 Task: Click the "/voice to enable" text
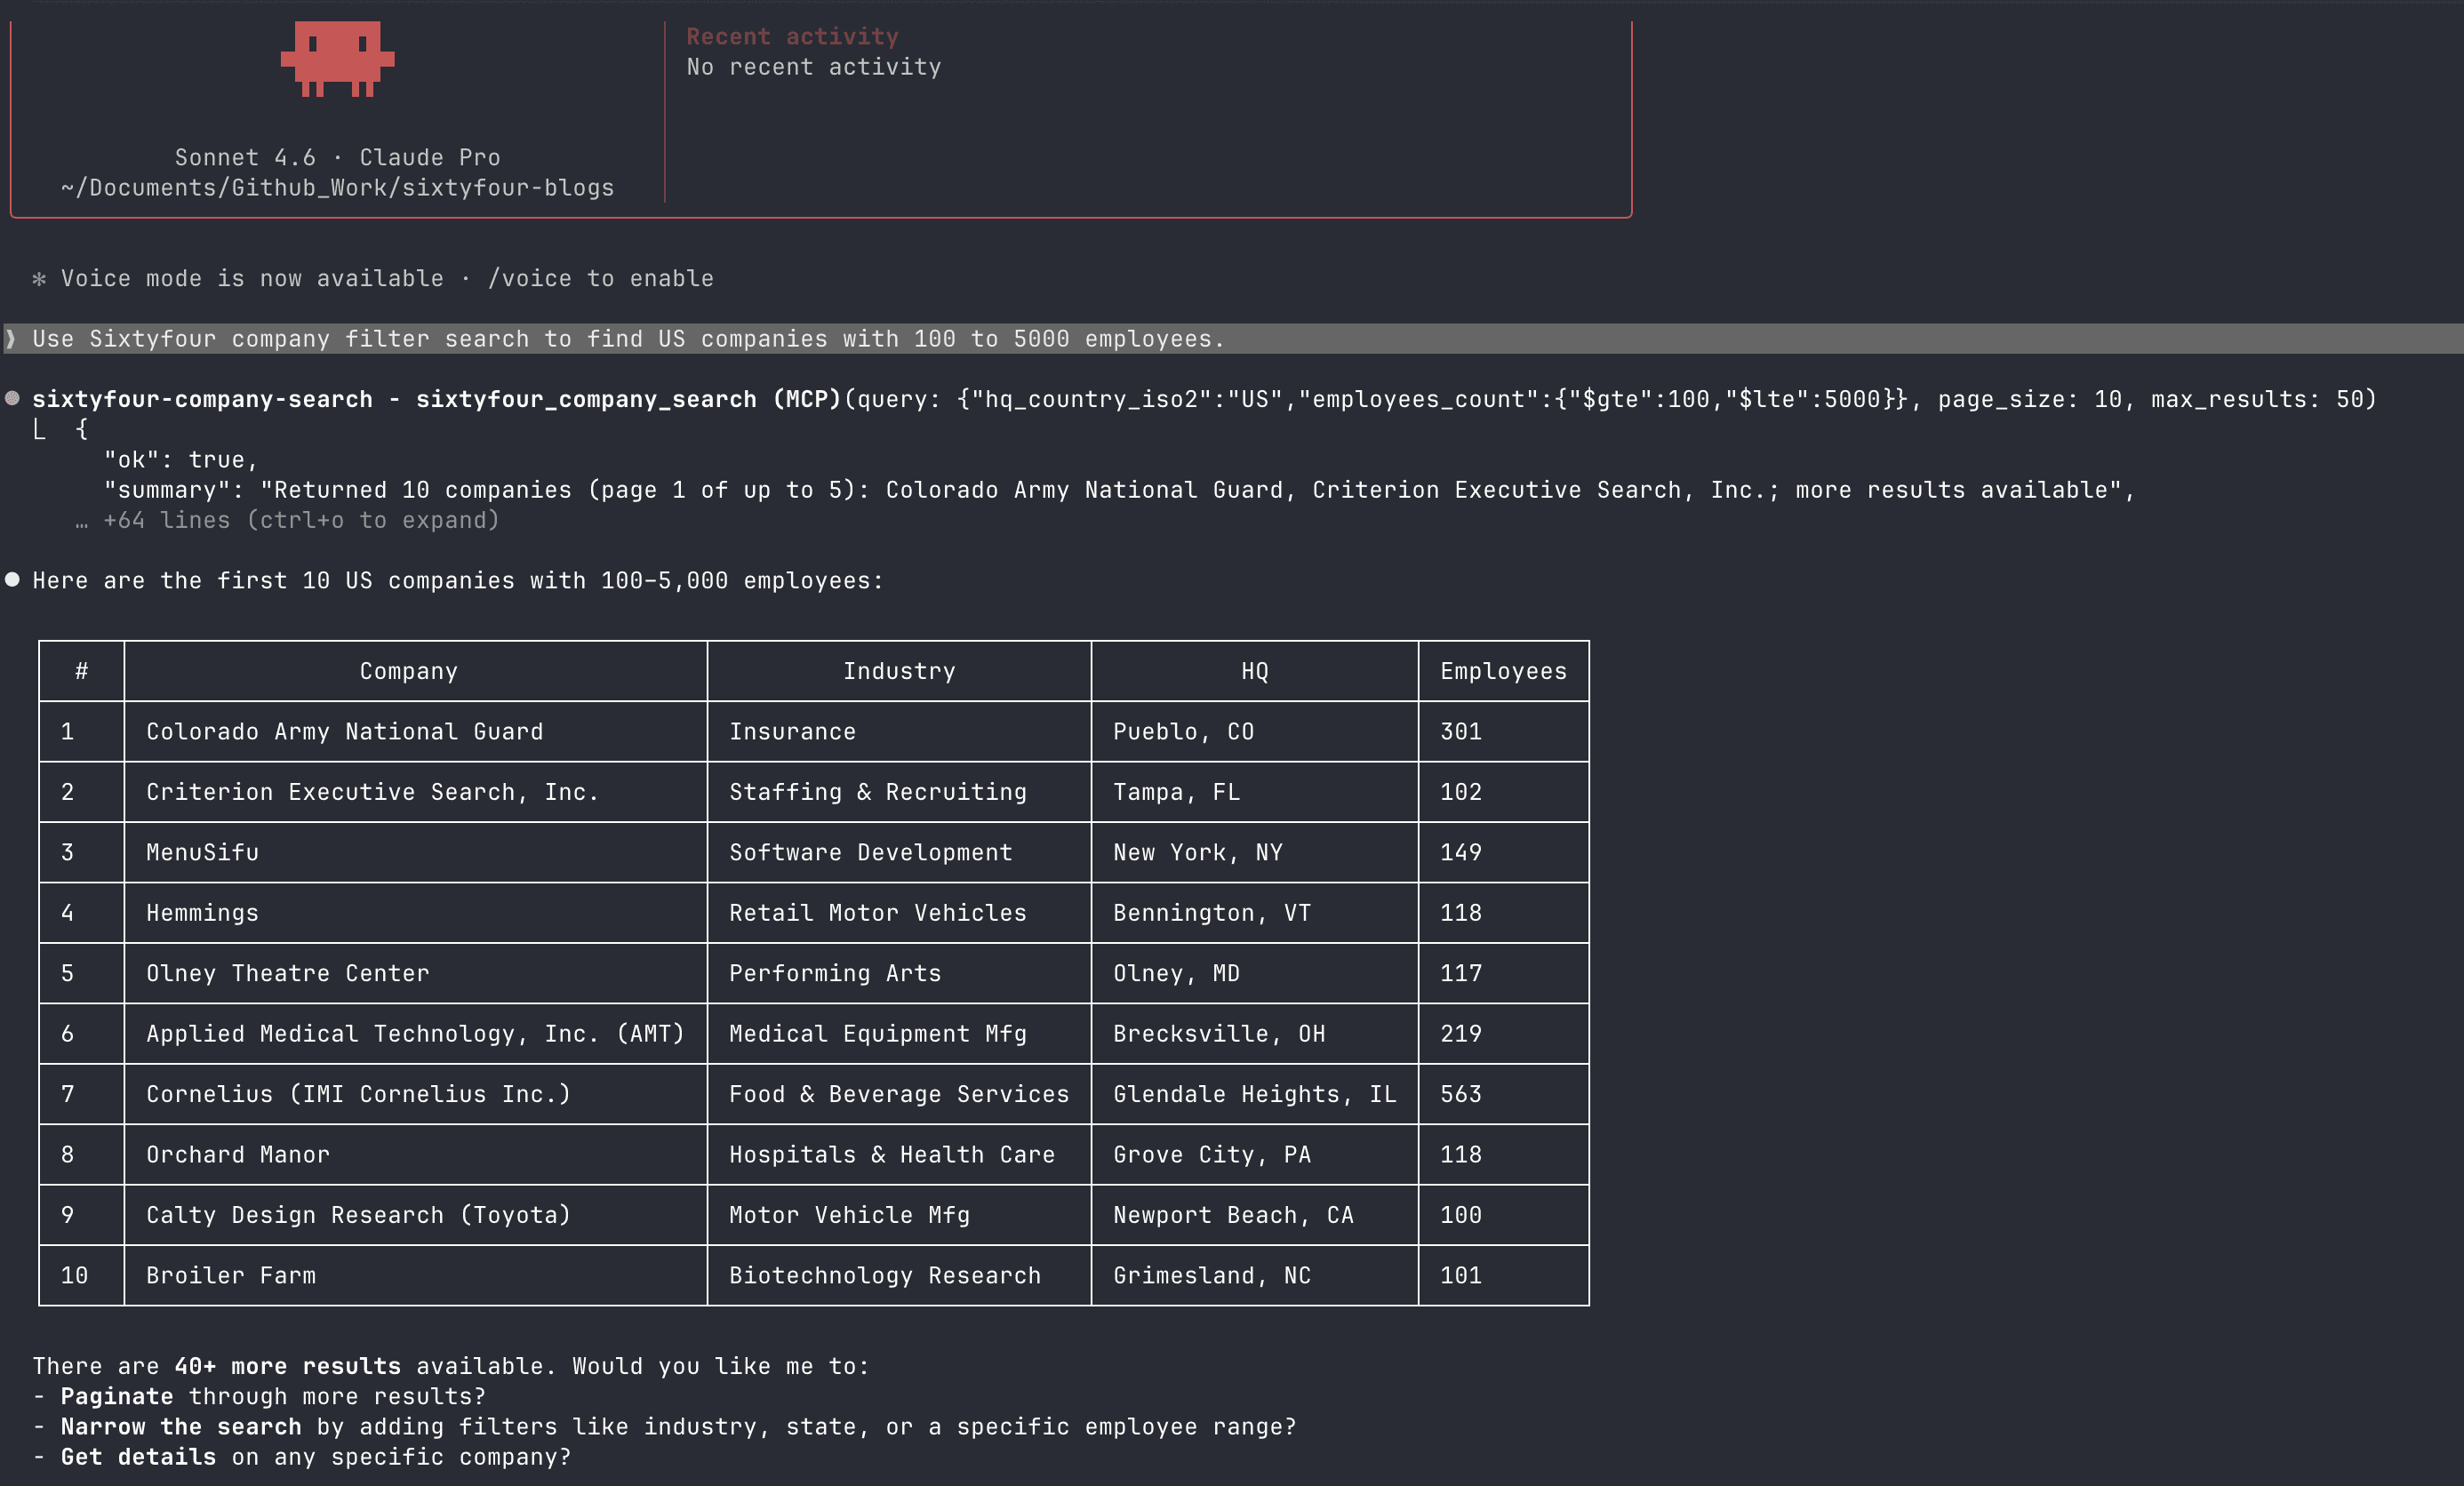[600, 279]
